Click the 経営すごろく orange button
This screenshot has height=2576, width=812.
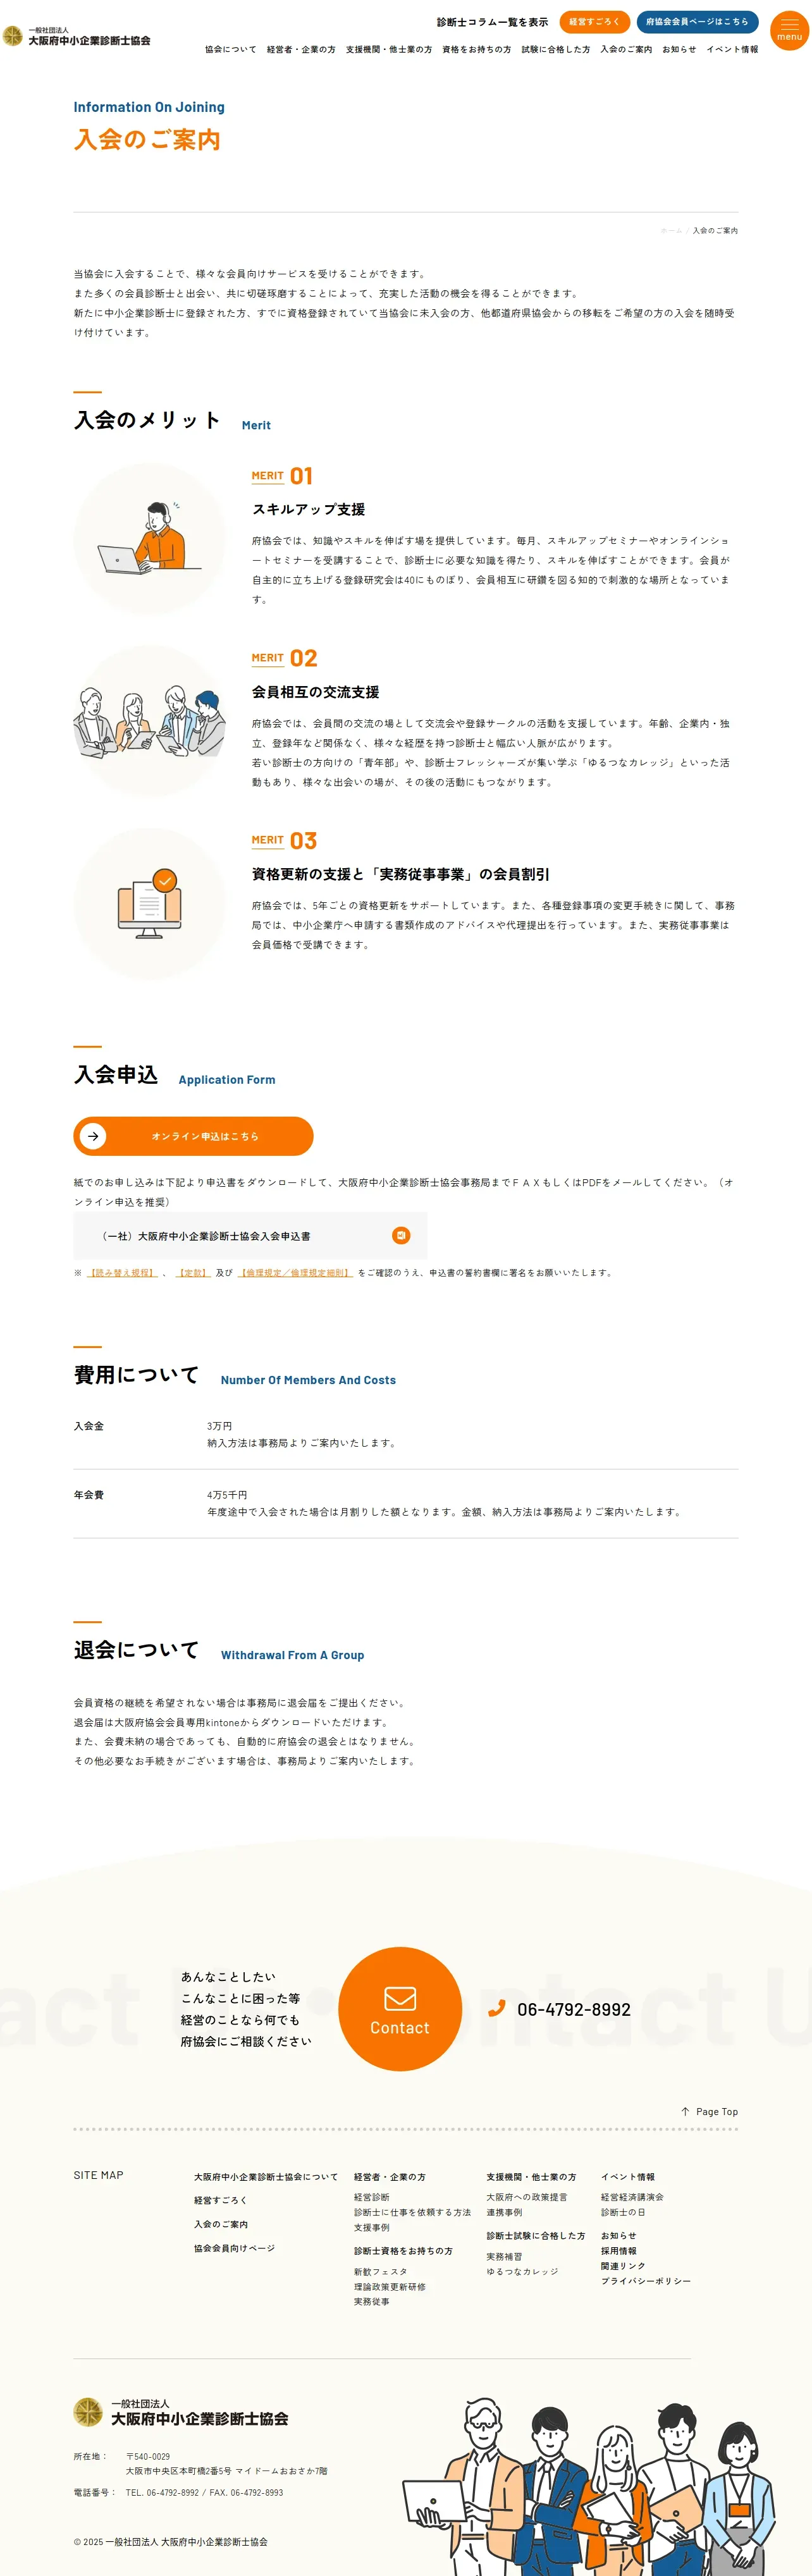594,21
